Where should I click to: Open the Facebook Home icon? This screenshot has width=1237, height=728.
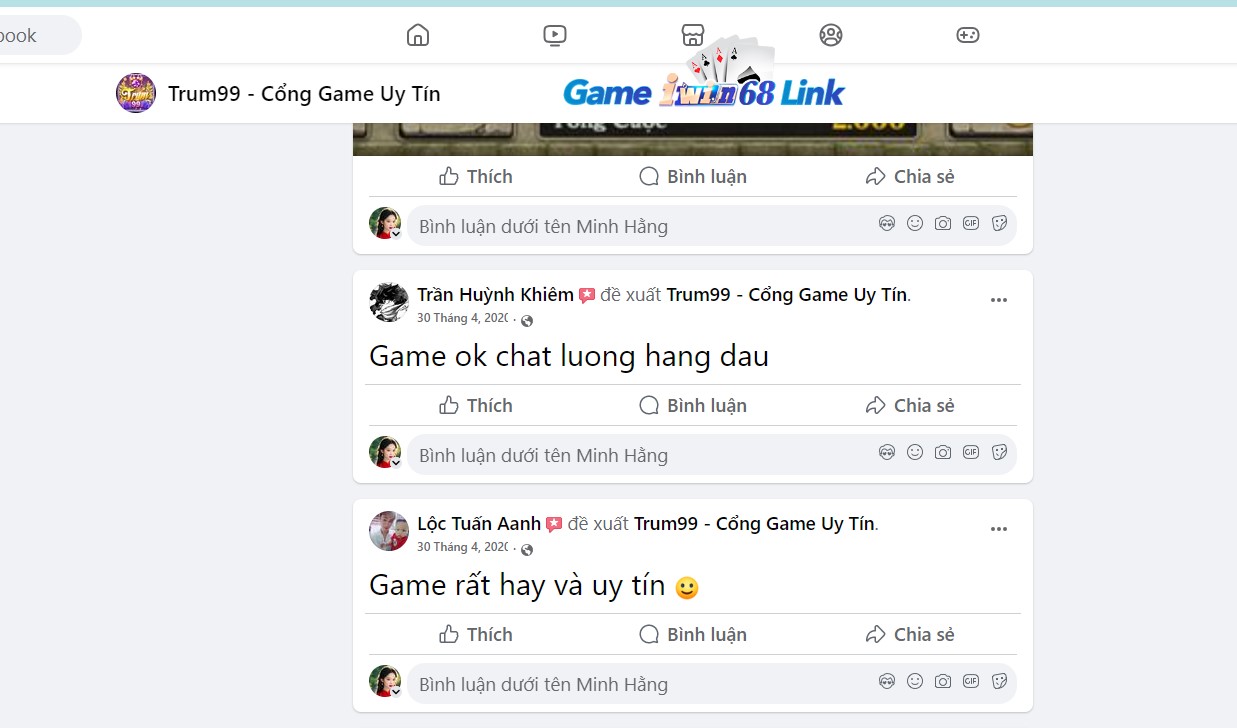(x=418, y=35)
